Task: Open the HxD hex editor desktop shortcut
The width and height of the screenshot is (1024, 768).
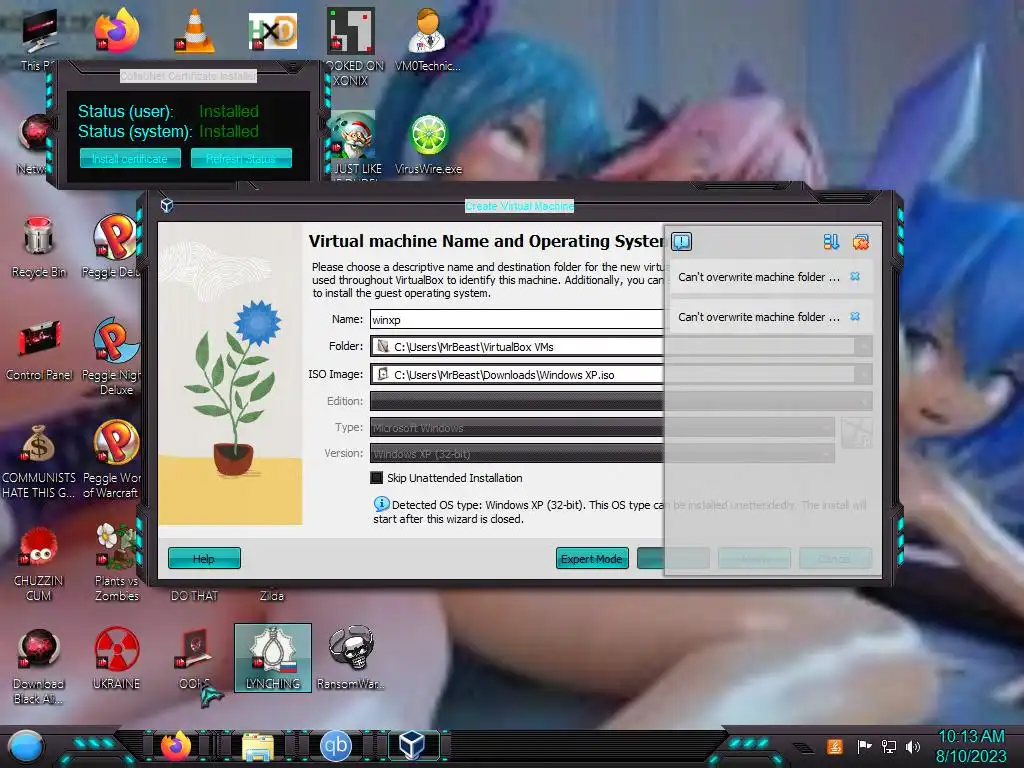Action: (x=273, y=31)
